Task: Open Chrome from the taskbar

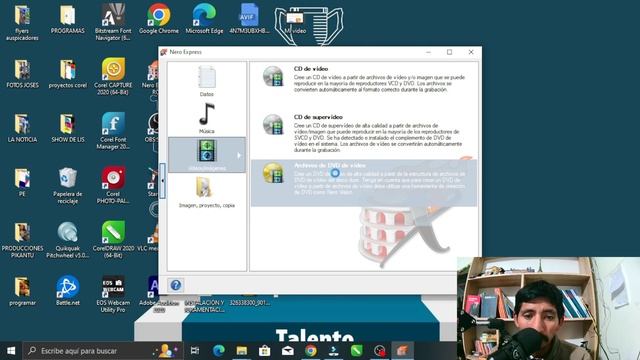Action: point(311,351)
